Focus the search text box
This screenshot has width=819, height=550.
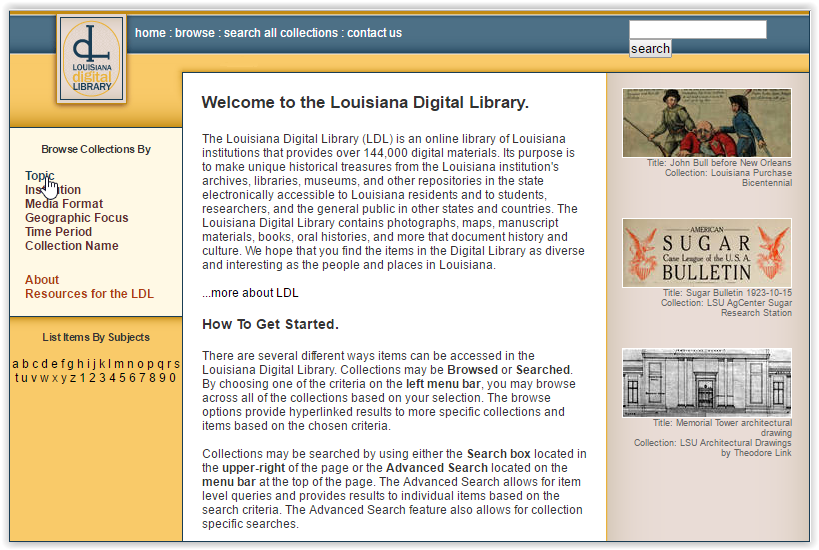698,30
